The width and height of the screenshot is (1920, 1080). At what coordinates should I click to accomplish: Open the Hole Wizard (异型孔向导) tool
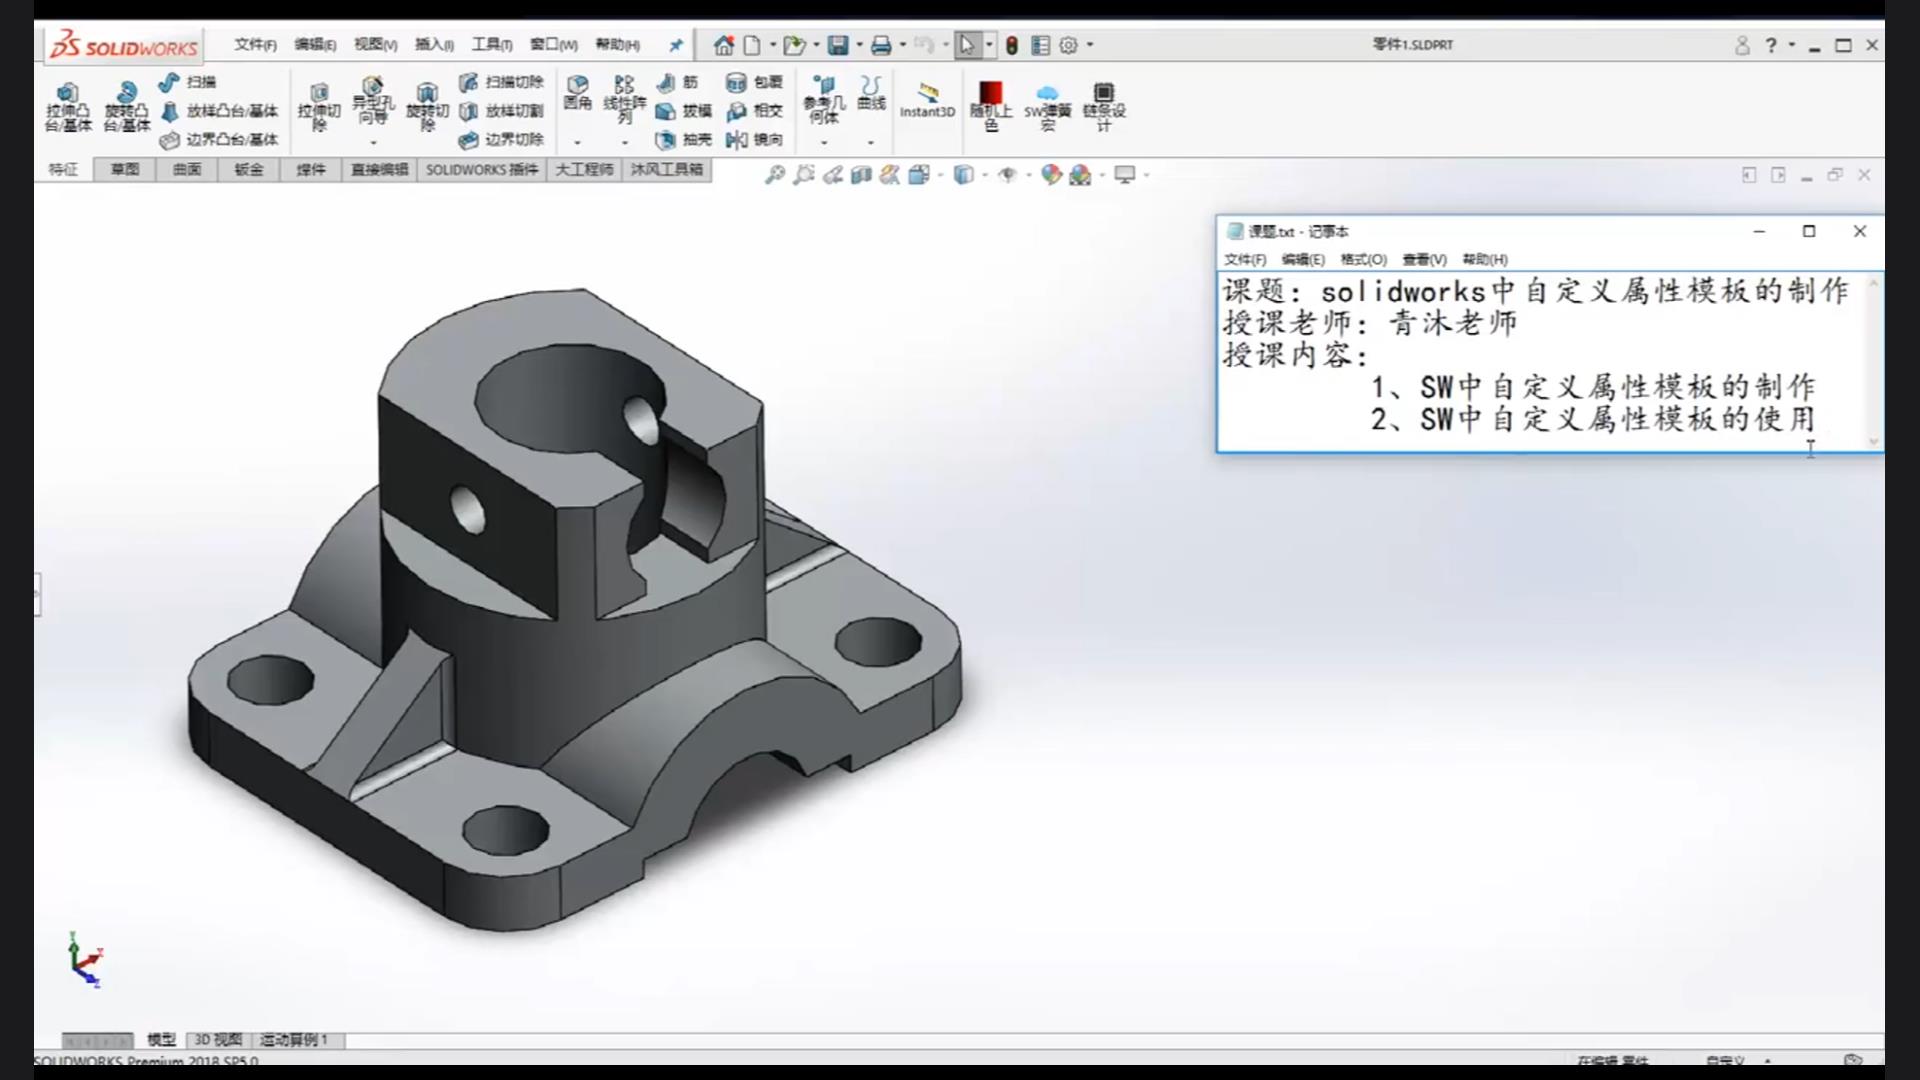(373, 100)
